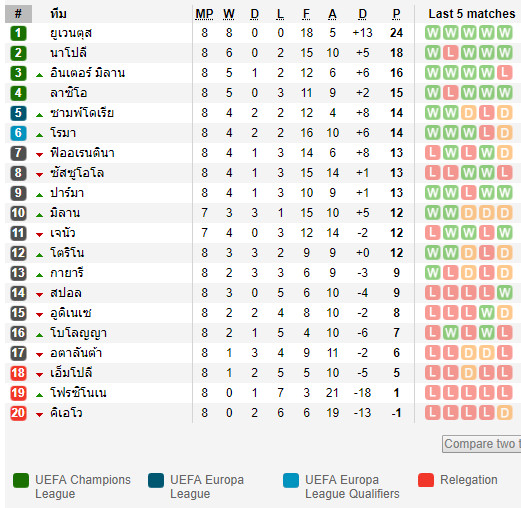Click the green UEFA Champions League swatch

coord(21,480)
